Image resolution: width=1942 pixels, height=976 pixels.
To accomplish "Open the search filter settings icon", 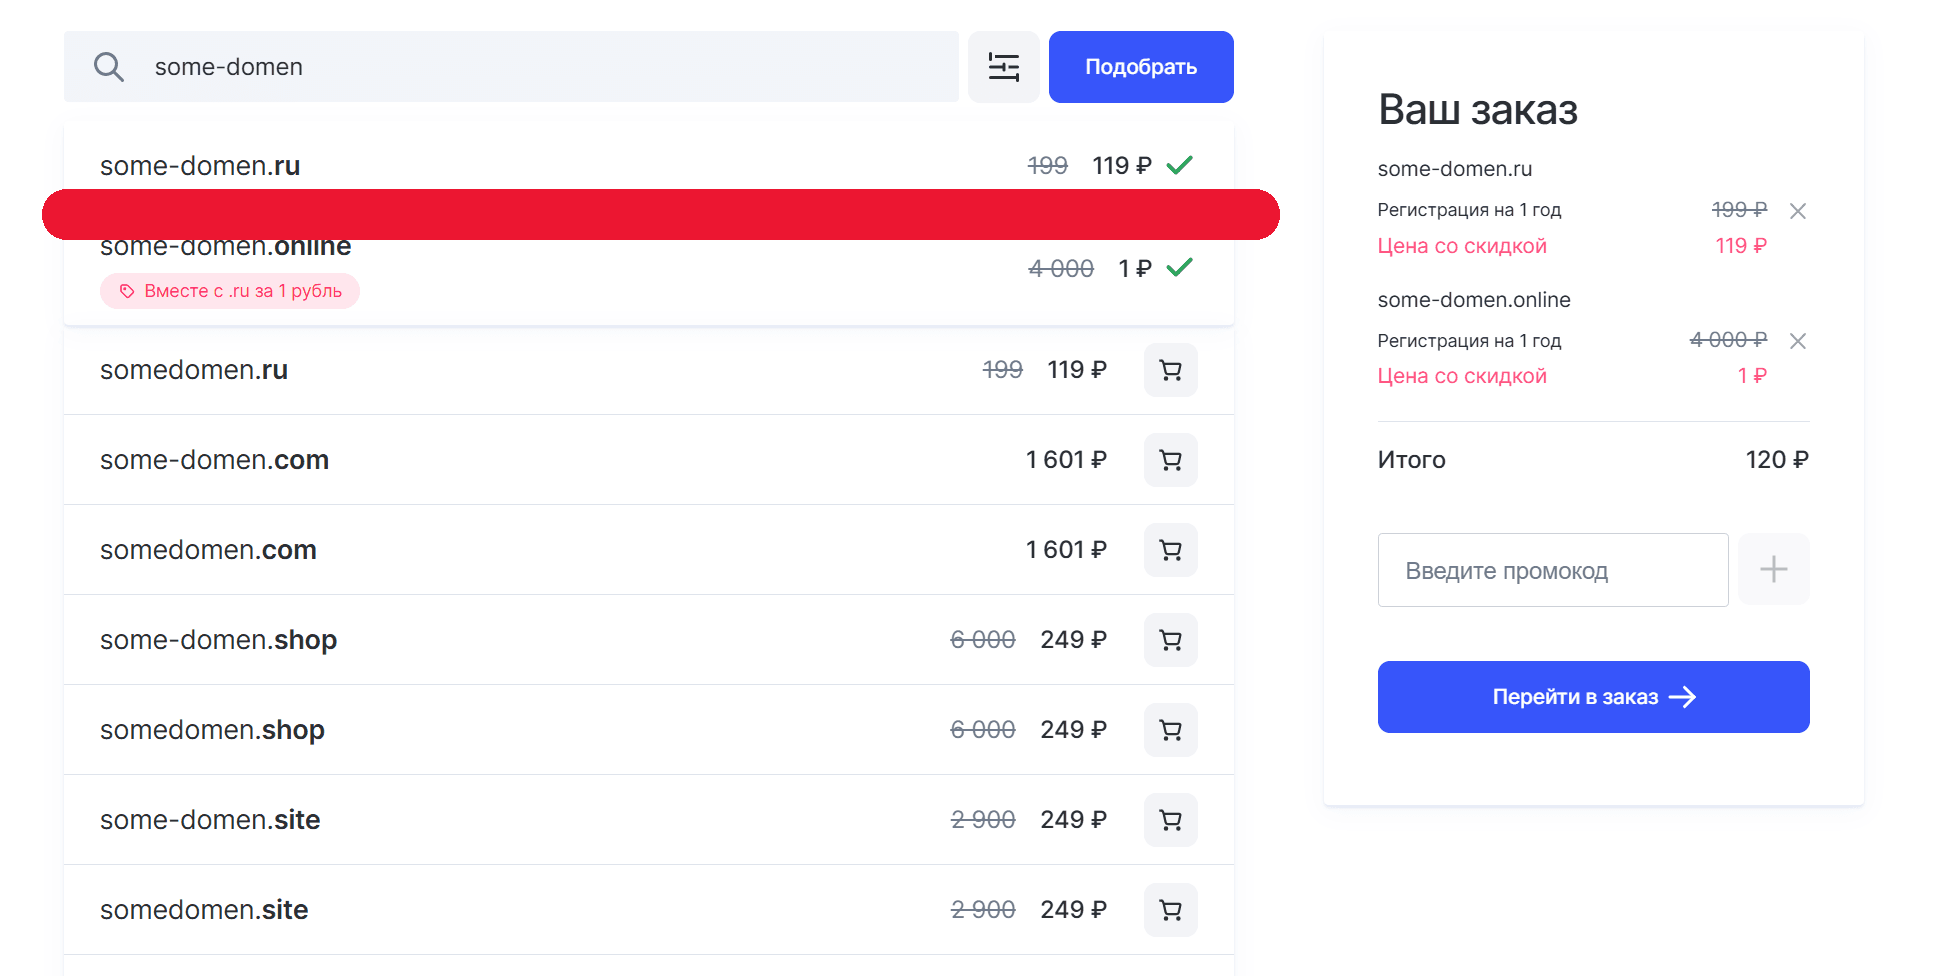I will 1004,67.
